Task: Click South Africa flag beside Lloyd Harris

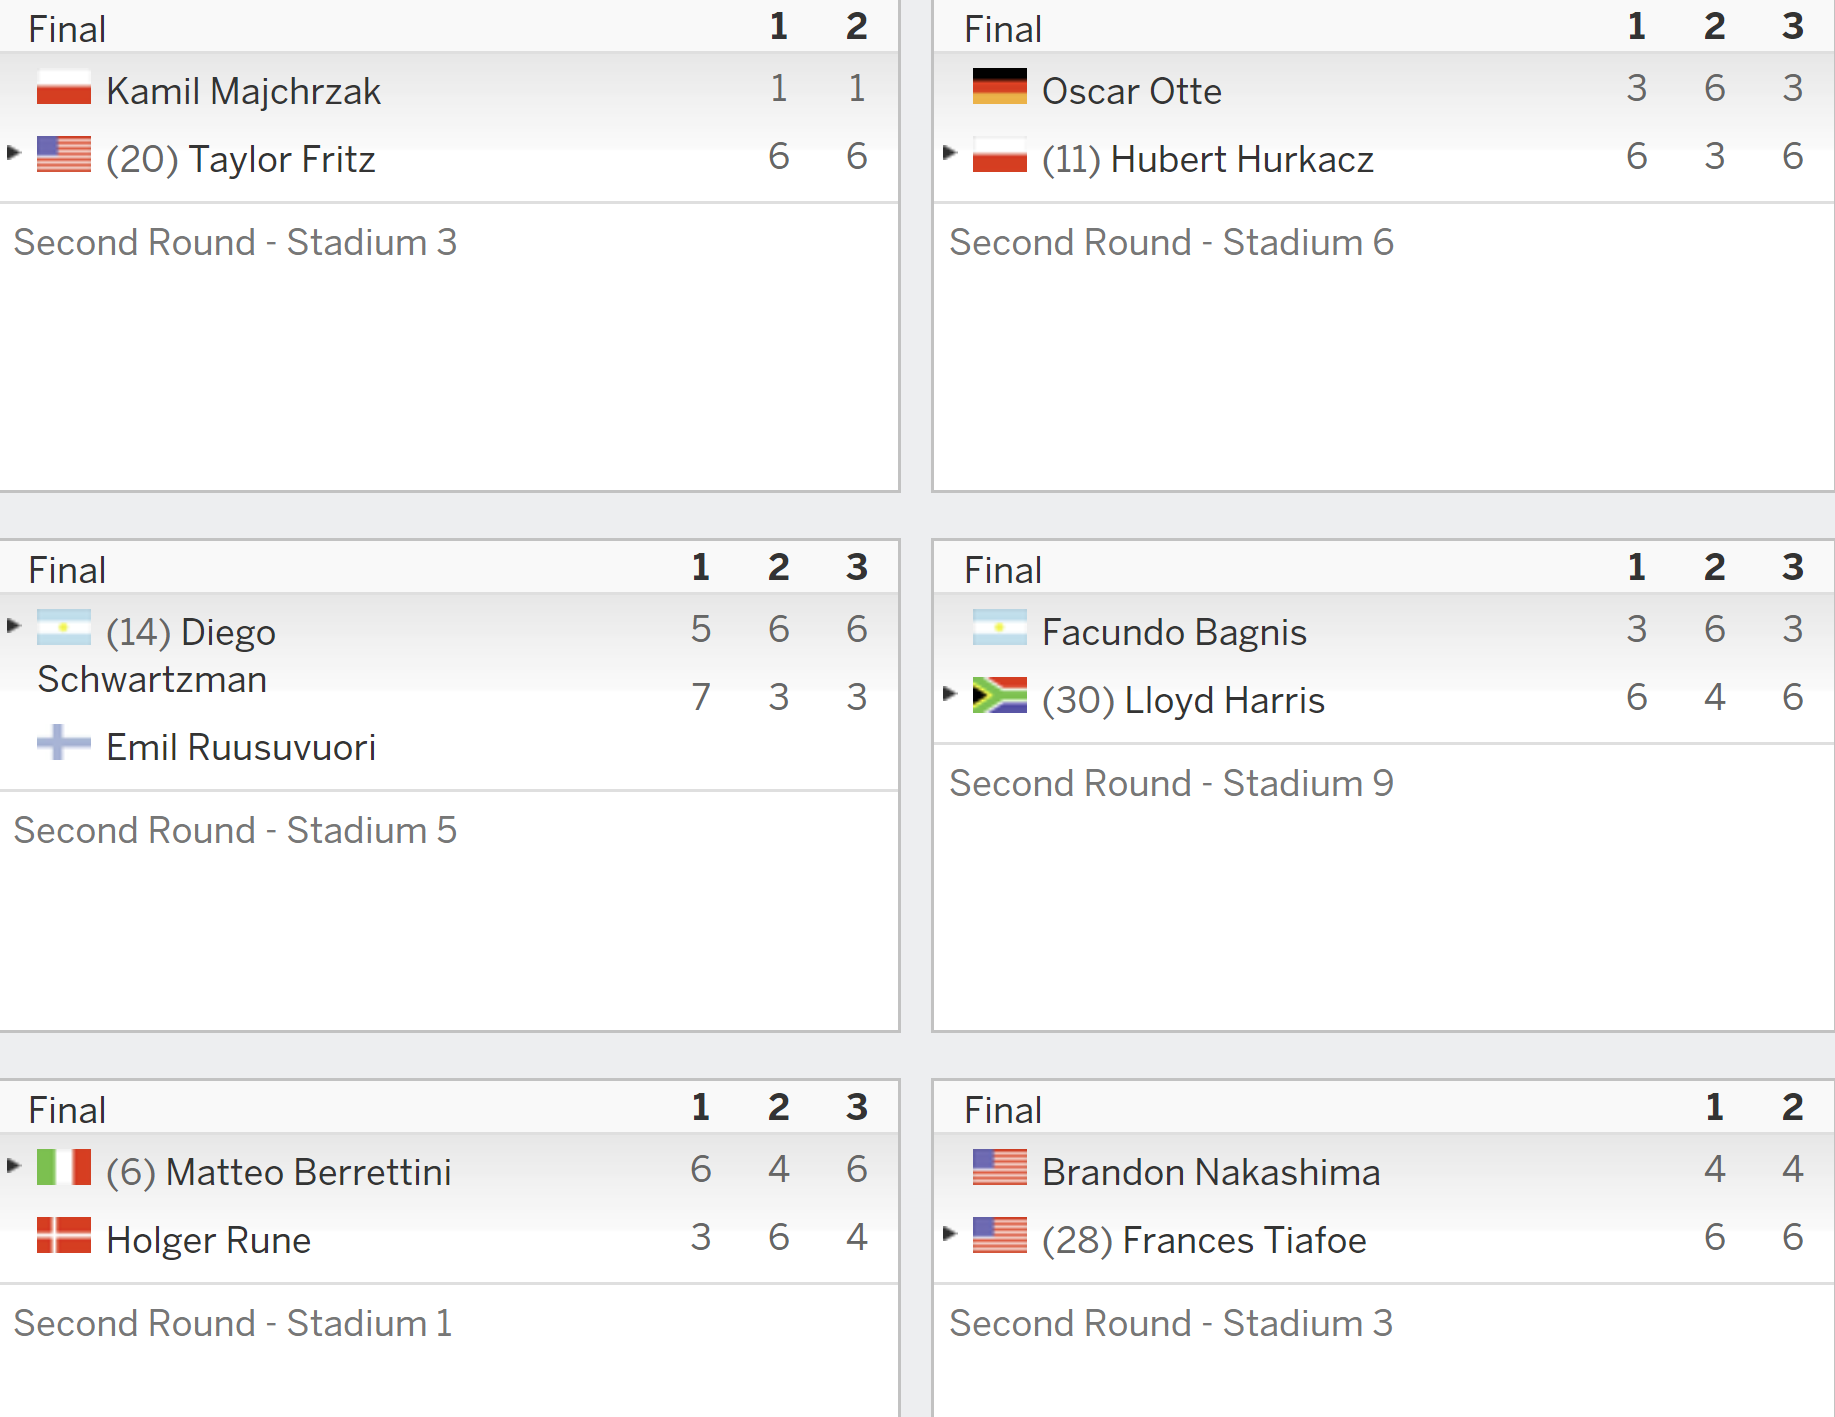Action: (x=999, y=695)
